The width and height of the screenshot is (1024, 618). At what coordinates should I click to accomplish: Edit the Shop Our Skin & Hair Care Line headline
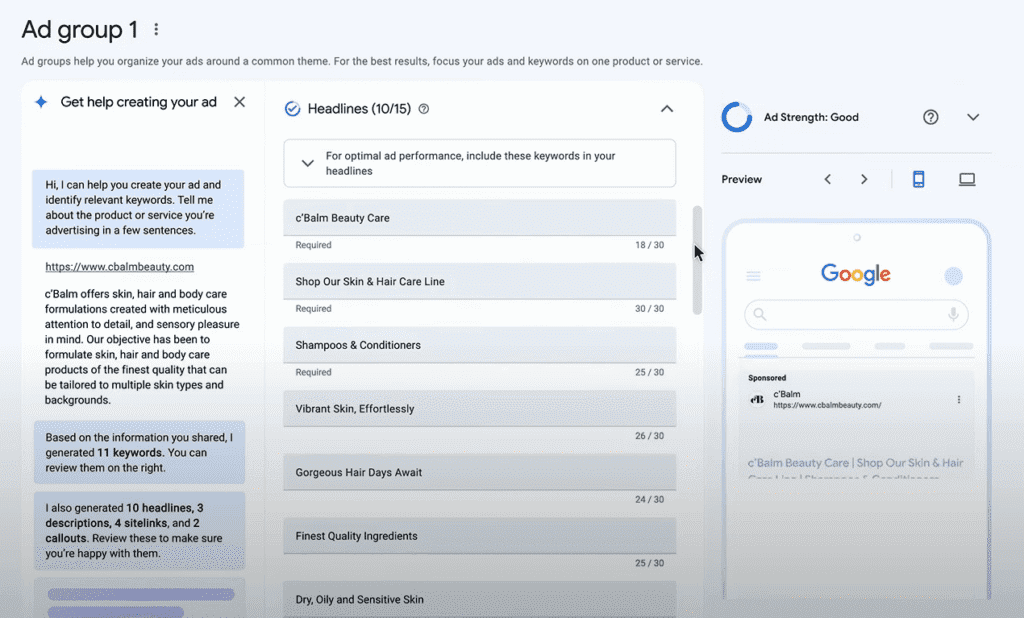[479, 282]
